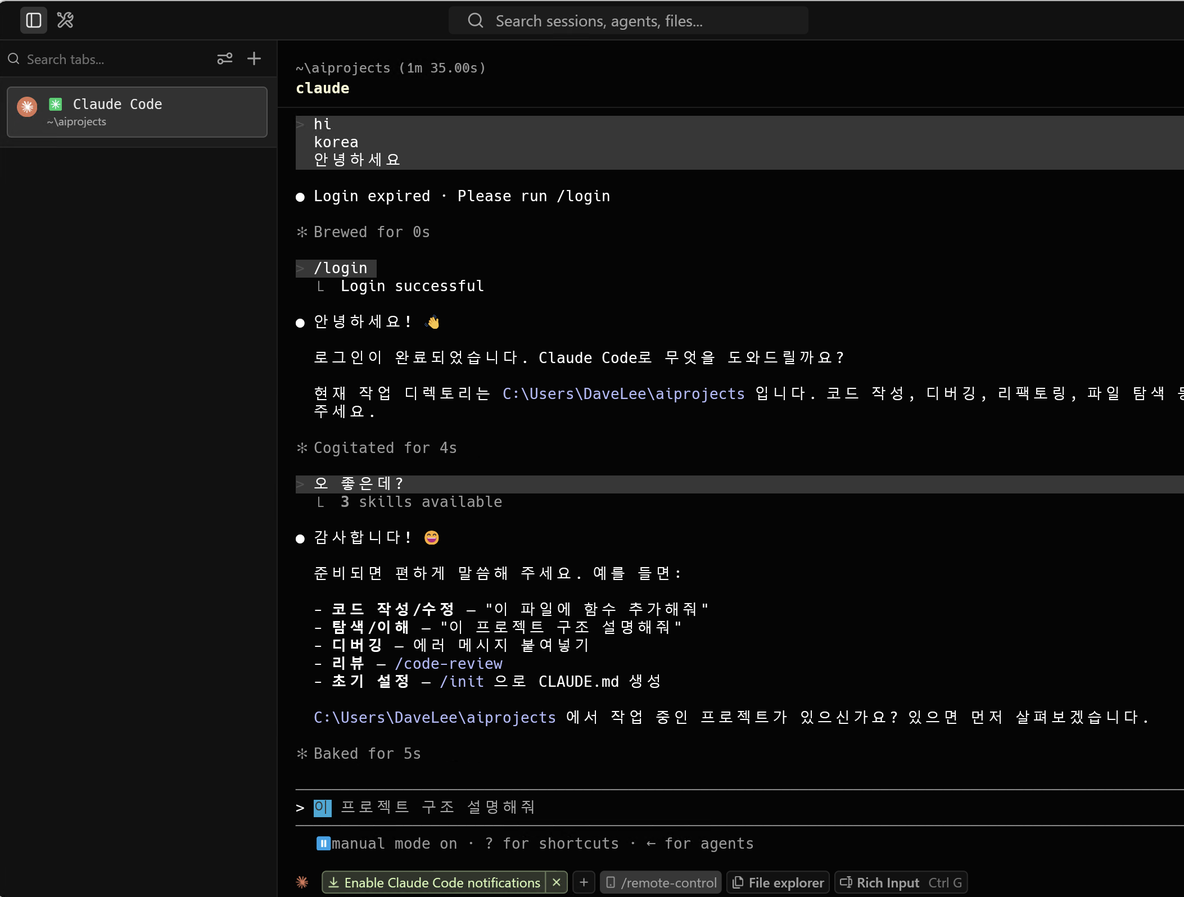This screenshot has width=1184, height=897.
Task: Click the "코드 작성/수정" bullet line
Action: 511,609
